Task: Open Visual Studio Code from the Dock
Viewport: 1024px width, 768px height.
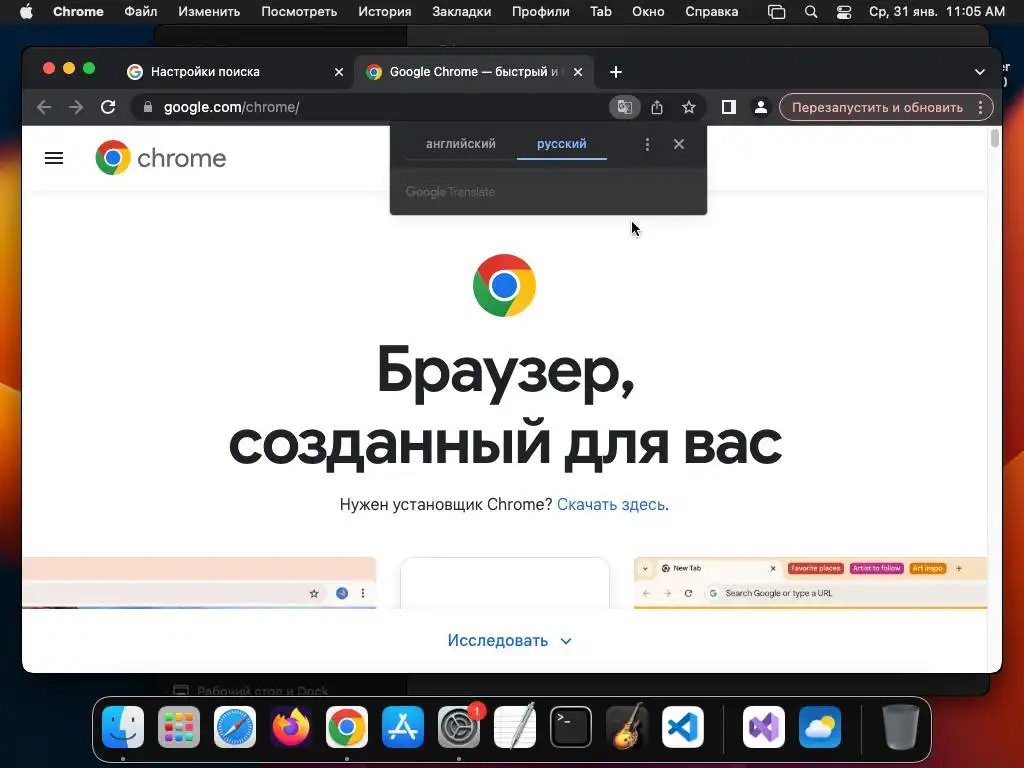Action: pyautogui.click(x=683, y=727)
